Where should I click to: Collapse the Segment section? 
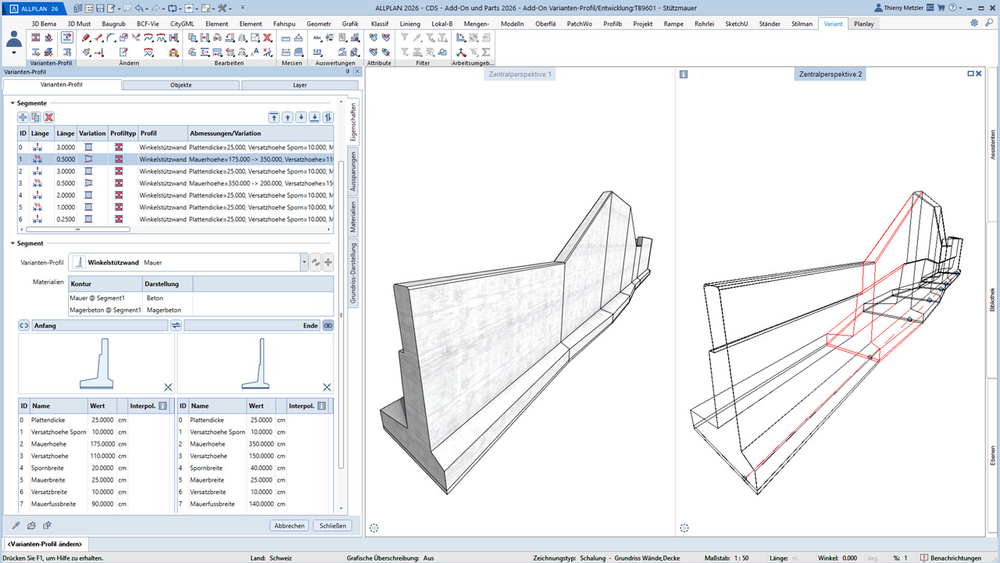12,243
